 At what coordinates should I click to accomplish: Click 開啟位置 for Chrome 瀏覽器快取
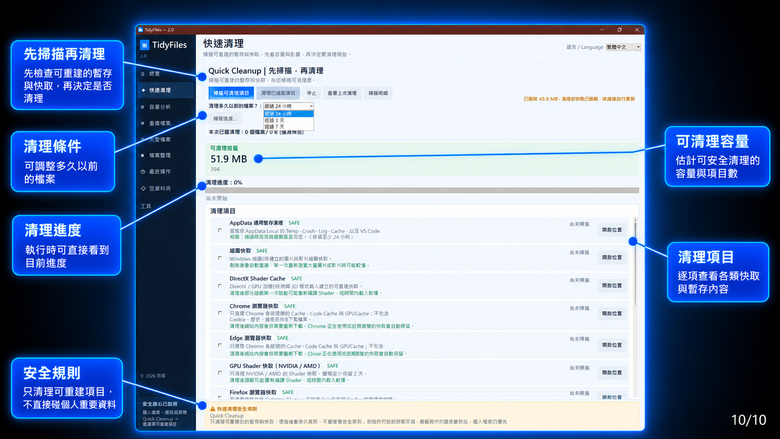612,314
